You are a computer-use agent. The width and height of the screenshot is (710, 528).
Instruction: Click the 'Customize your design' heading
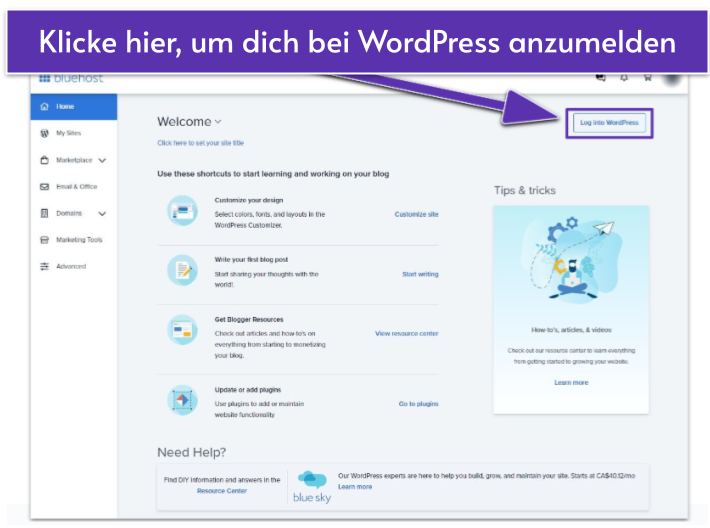[x=249, y=200]
